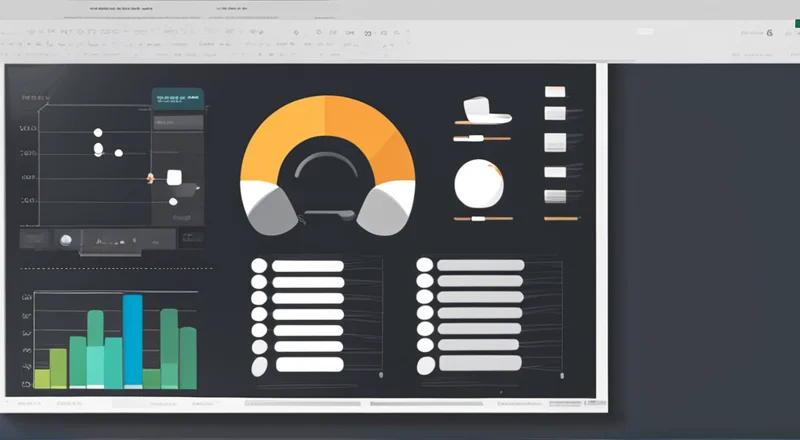Click the top white pill bar in right list
Viewport: 800px width, 440px height.
click(x=480, y=265)
